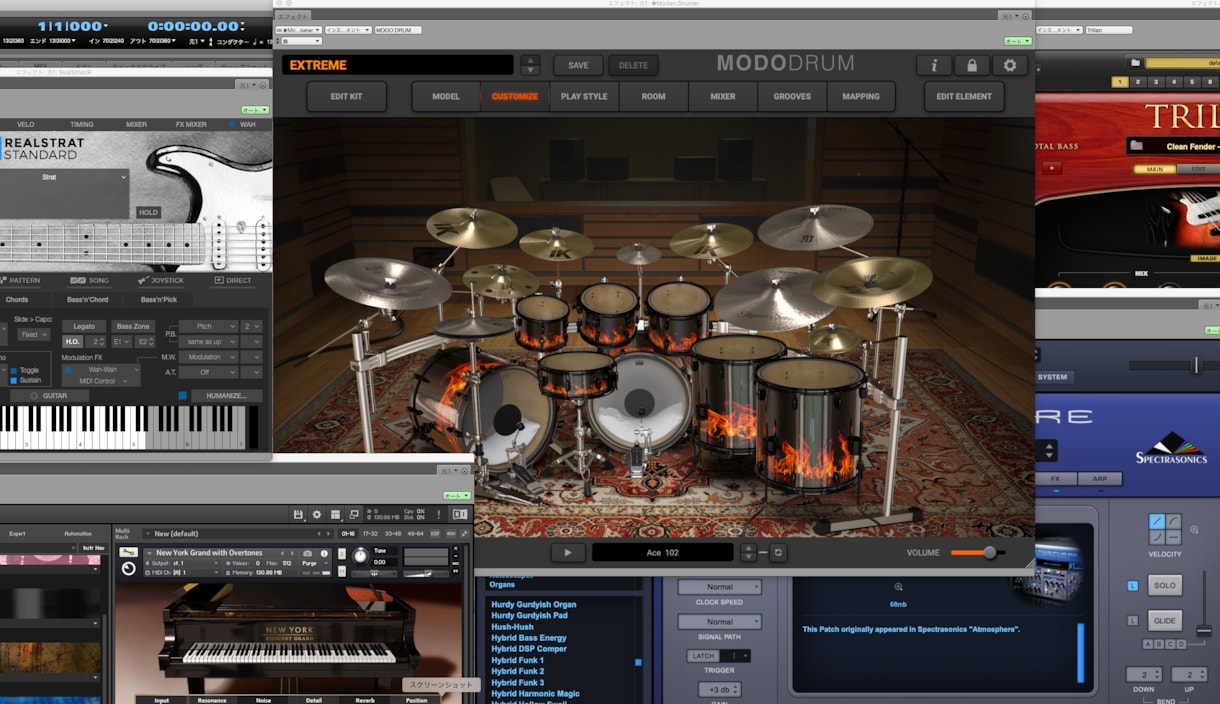Viewport: 1220px width, 704px height.
Task: Select the Bass'n'Chord tab in RealStrat
Action: pos(88,300)
